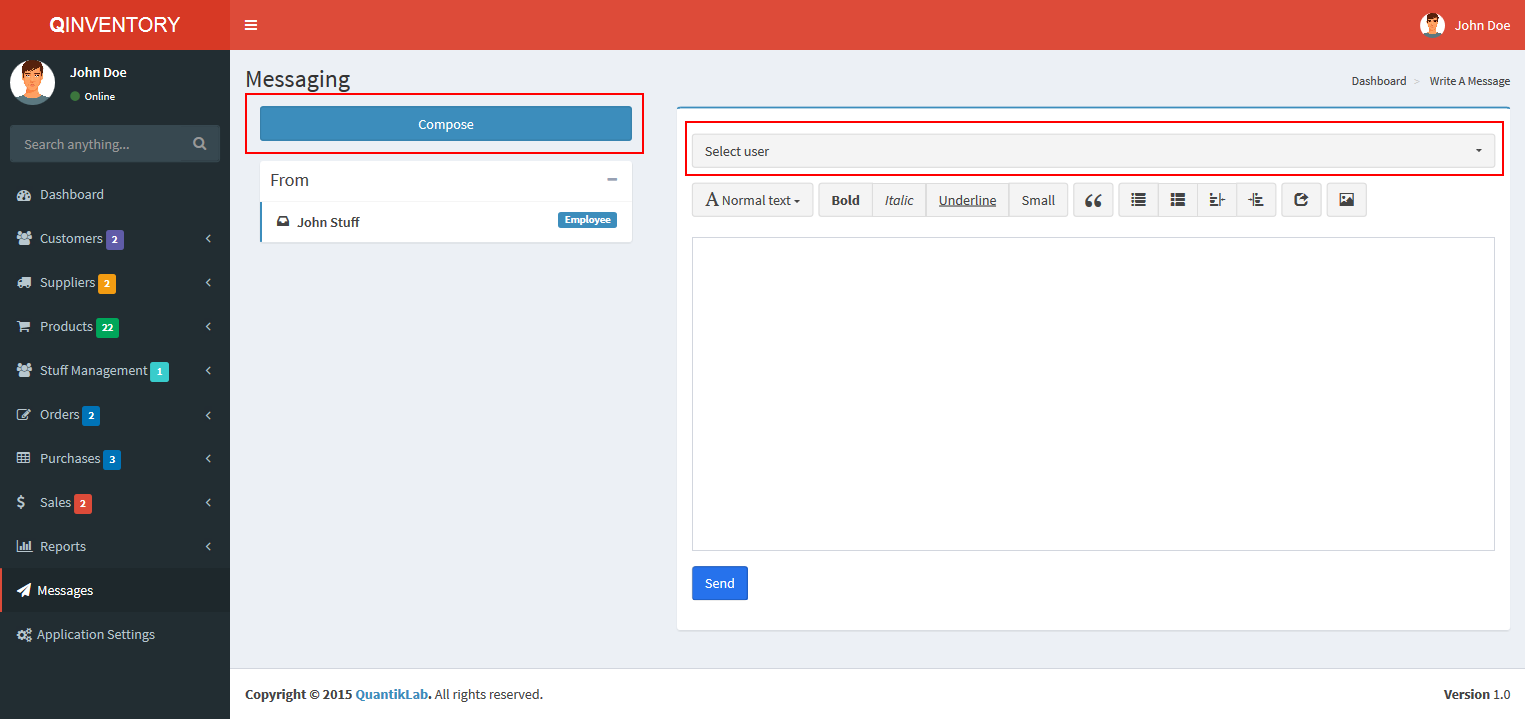Click the indent icon
1525x719 pixels.
[x=1256, y=200]
